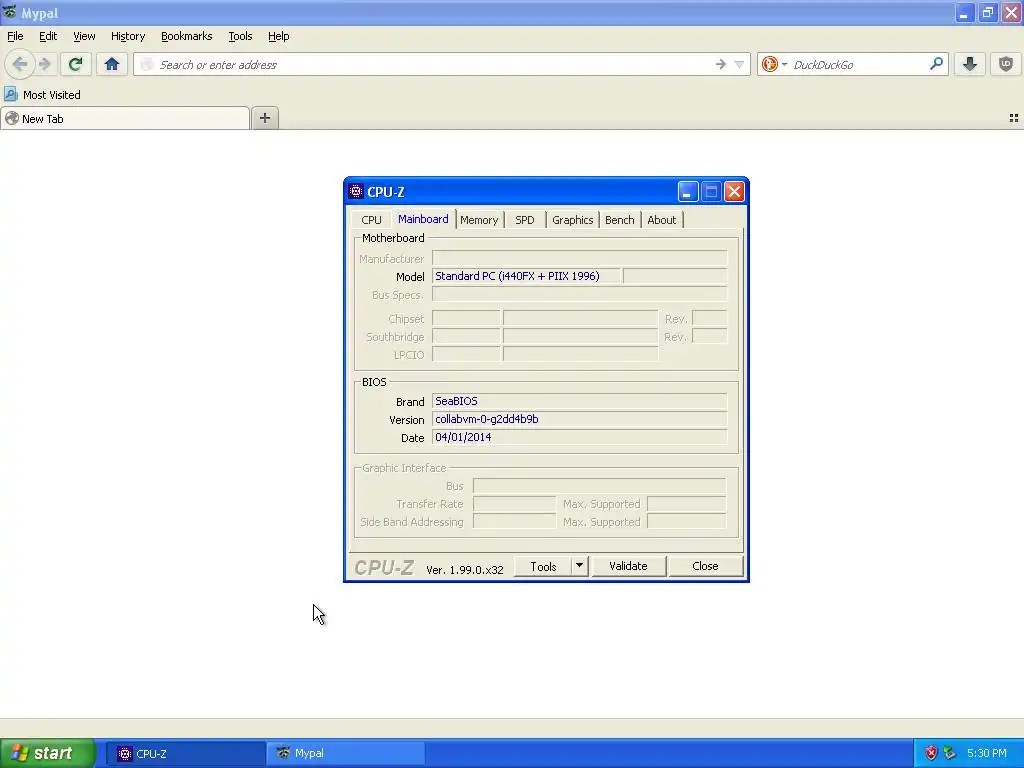1024x768 pixels.
Task: Click the Validate button
Action: [x=628, y=566]
